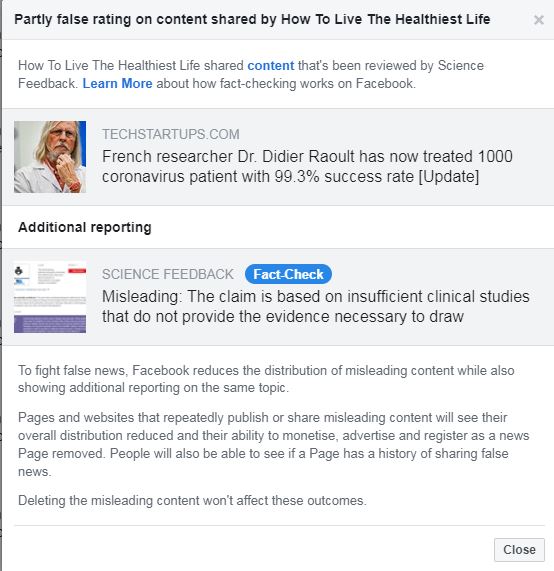554x571 pixels.
Task: Click the "To fight false news" paragraph
Action: [x=266, y=379]
